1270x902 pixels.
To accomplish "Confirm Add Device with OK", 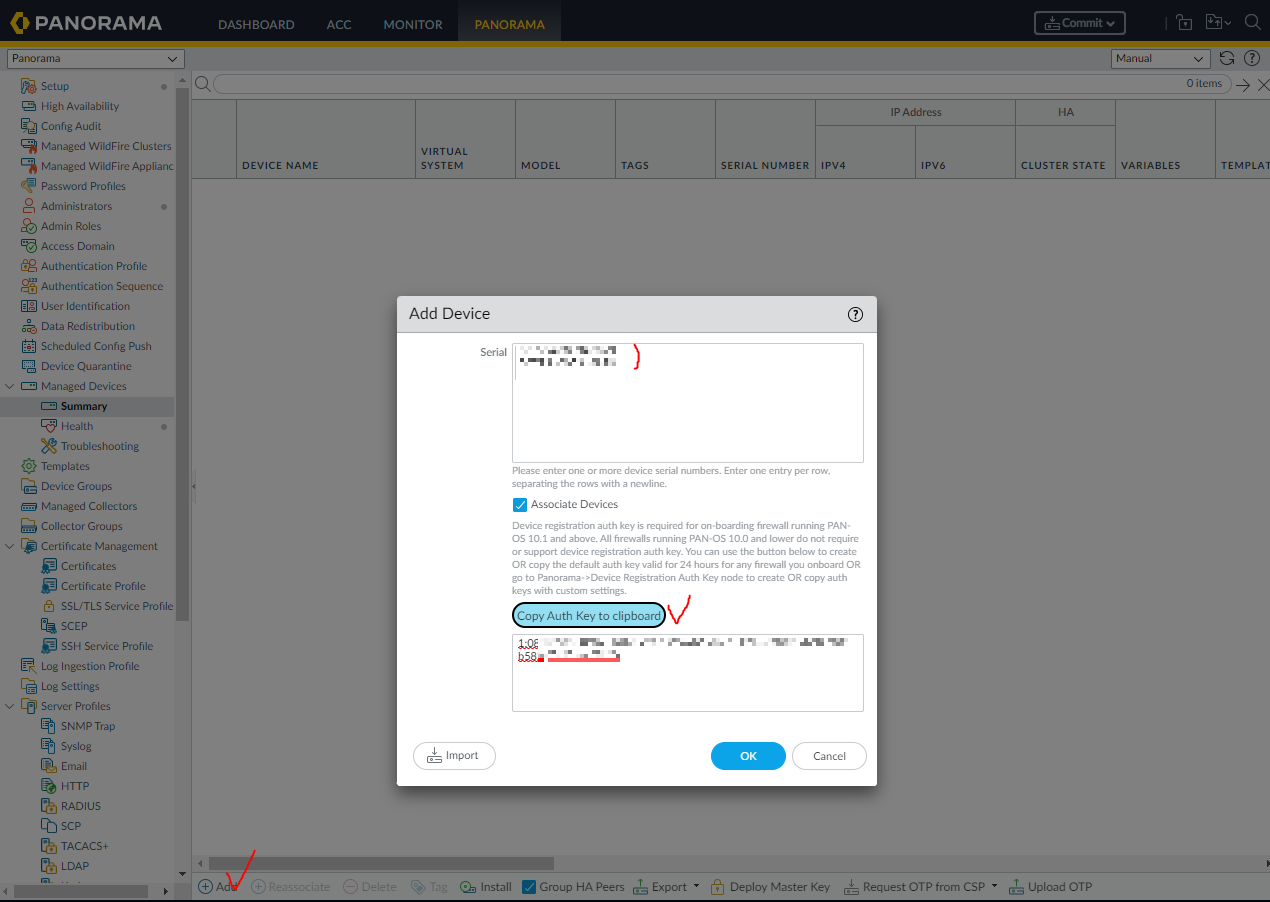I will coord(748,756).
